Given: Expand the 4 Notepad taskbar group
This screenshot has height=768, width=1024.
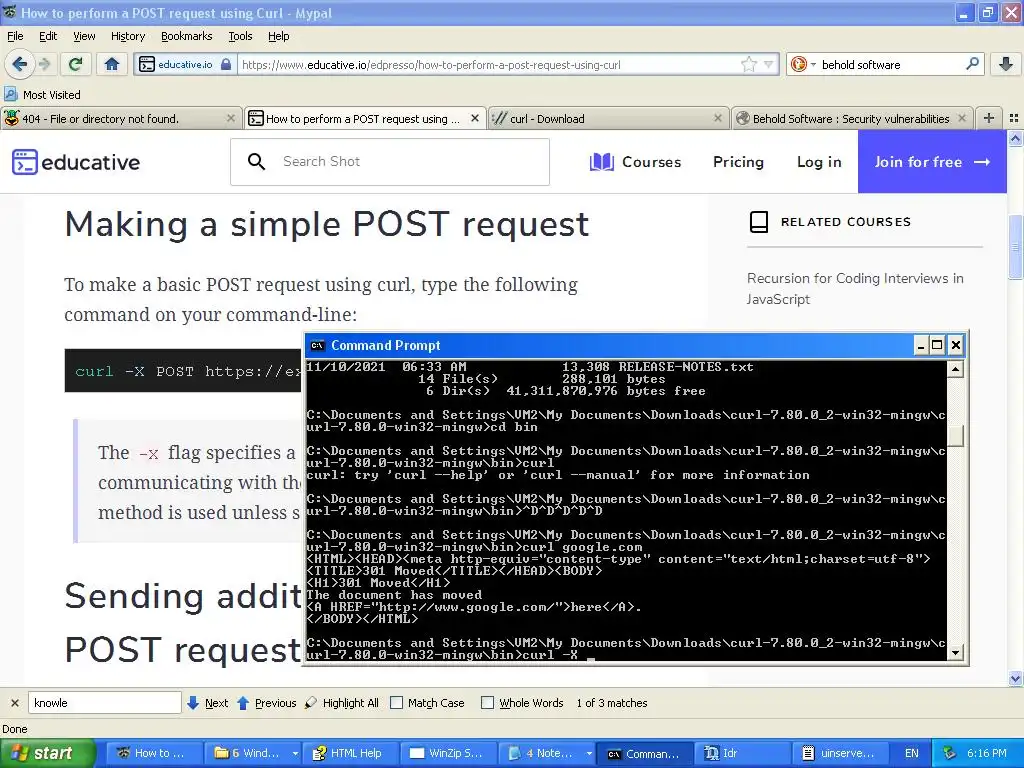Looking at the screenshot, I should click(589, 753).
